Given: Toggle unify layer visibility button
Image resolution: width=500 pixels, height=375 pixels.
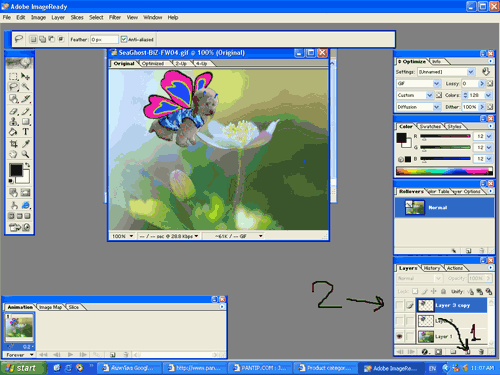Looking at the screenshot, I should (x=480, y=292).
